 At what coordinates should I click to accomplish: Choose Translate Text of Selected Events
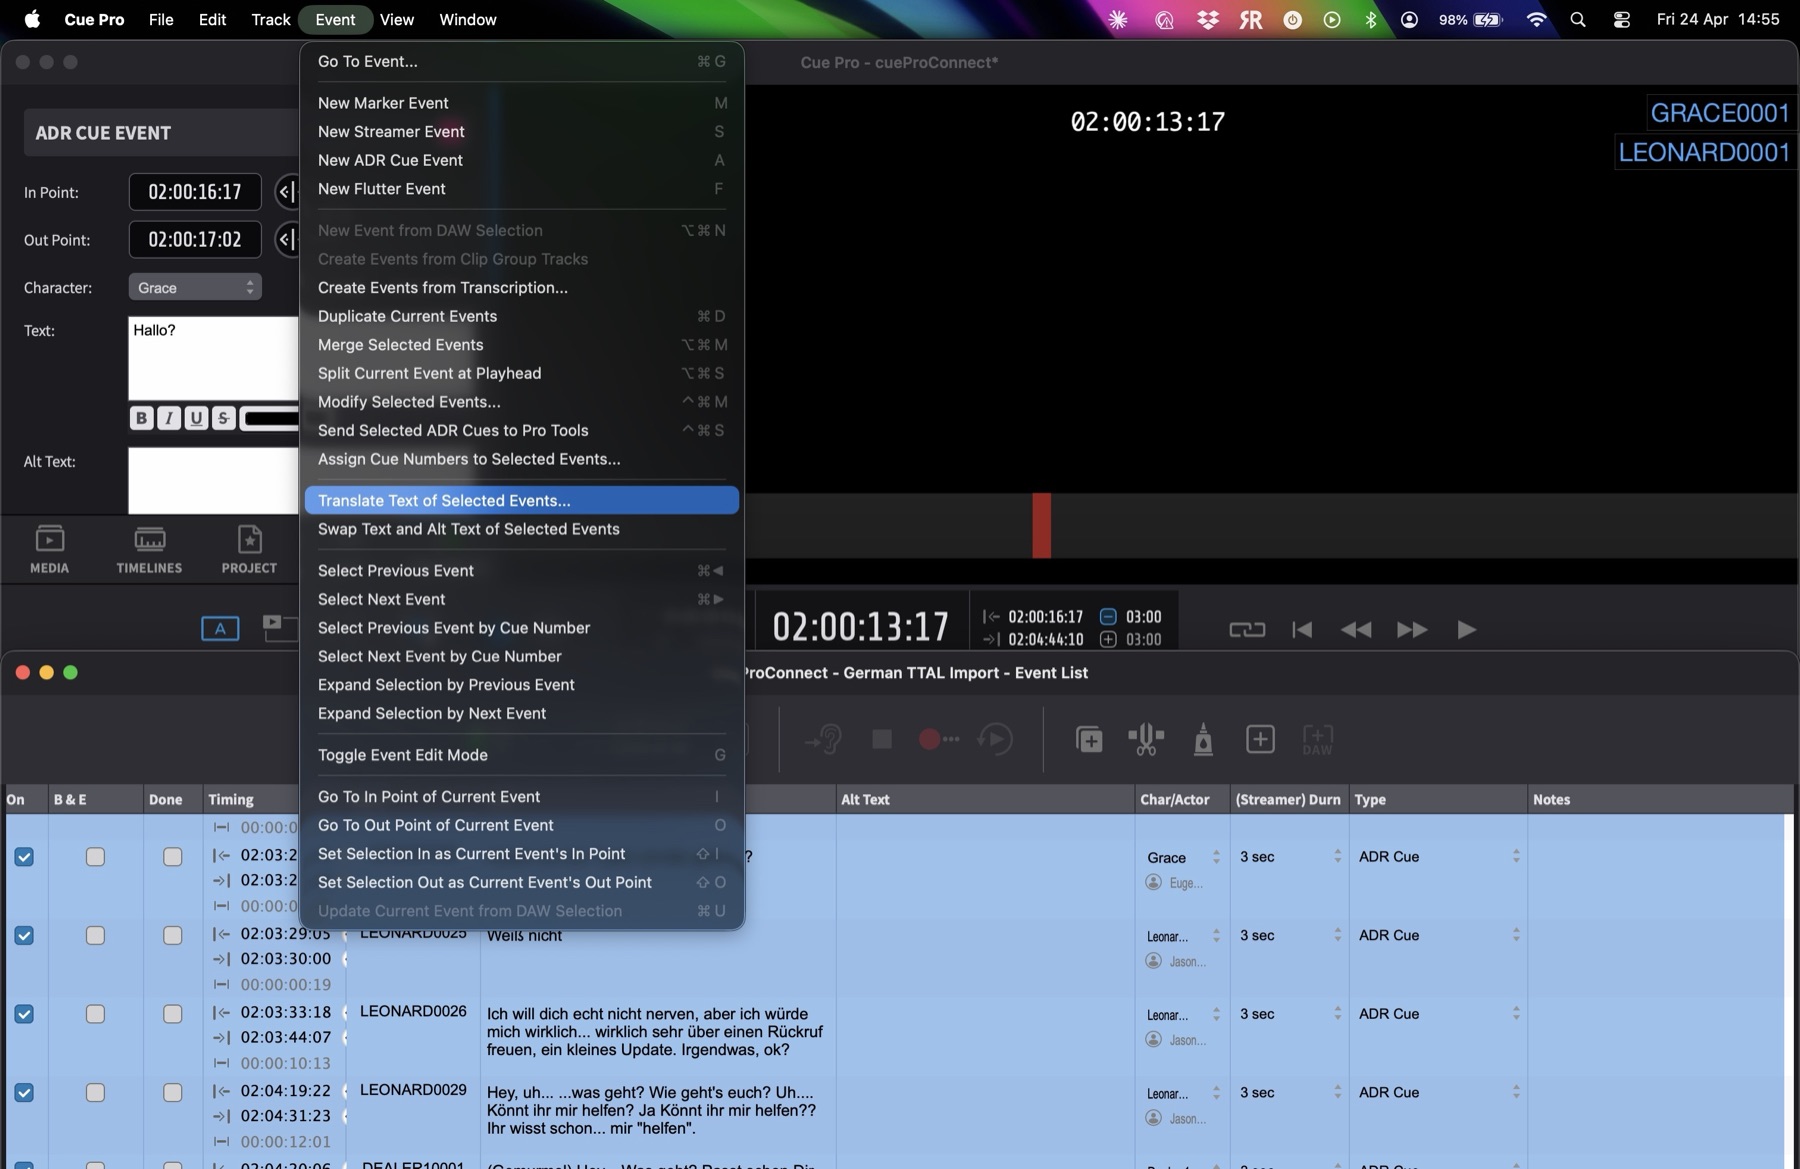click(x=522, y=500)
